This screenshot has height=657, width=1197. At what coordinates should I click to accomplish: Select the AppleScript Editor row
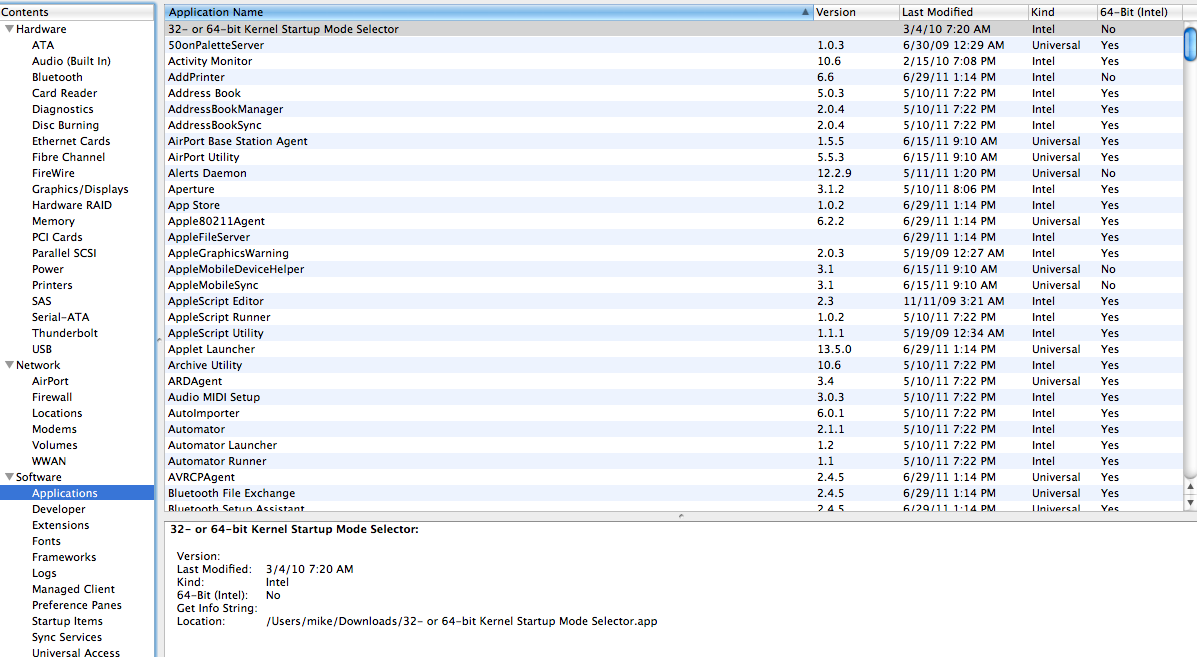[x=673, y=301]
